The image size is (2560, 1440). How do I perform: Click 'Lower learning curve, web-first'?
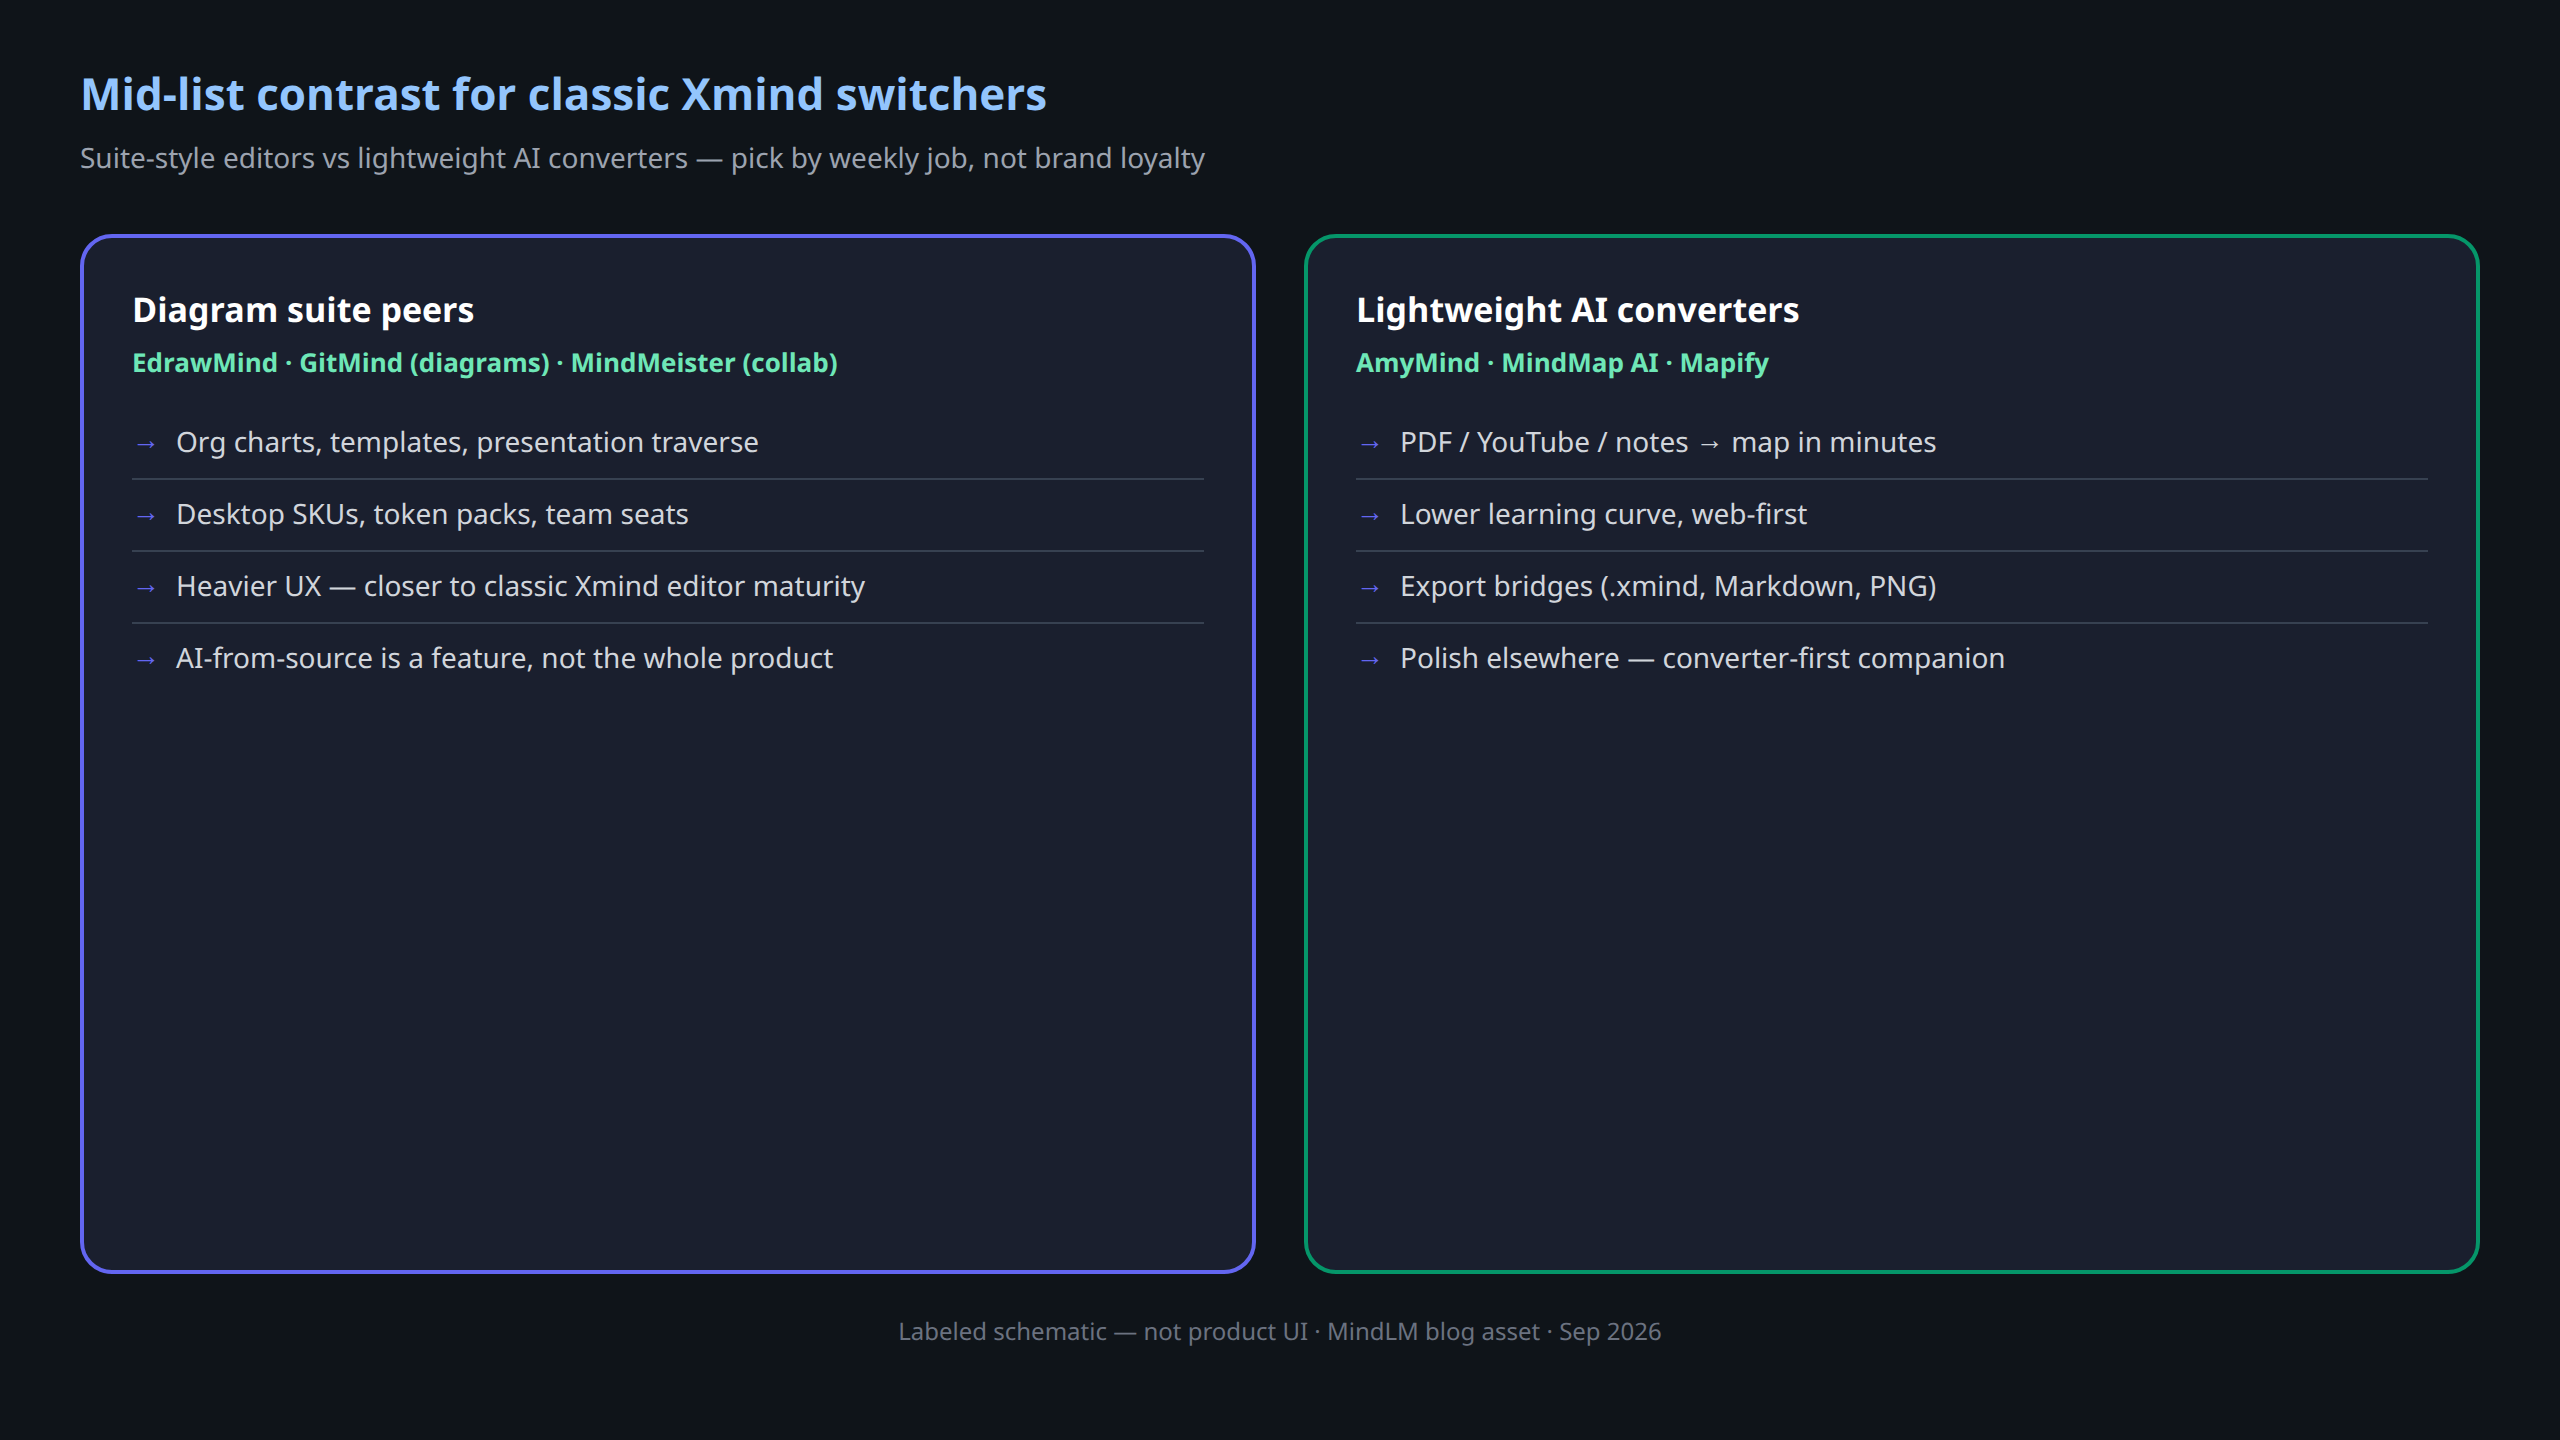click(x=1603, y=514)
